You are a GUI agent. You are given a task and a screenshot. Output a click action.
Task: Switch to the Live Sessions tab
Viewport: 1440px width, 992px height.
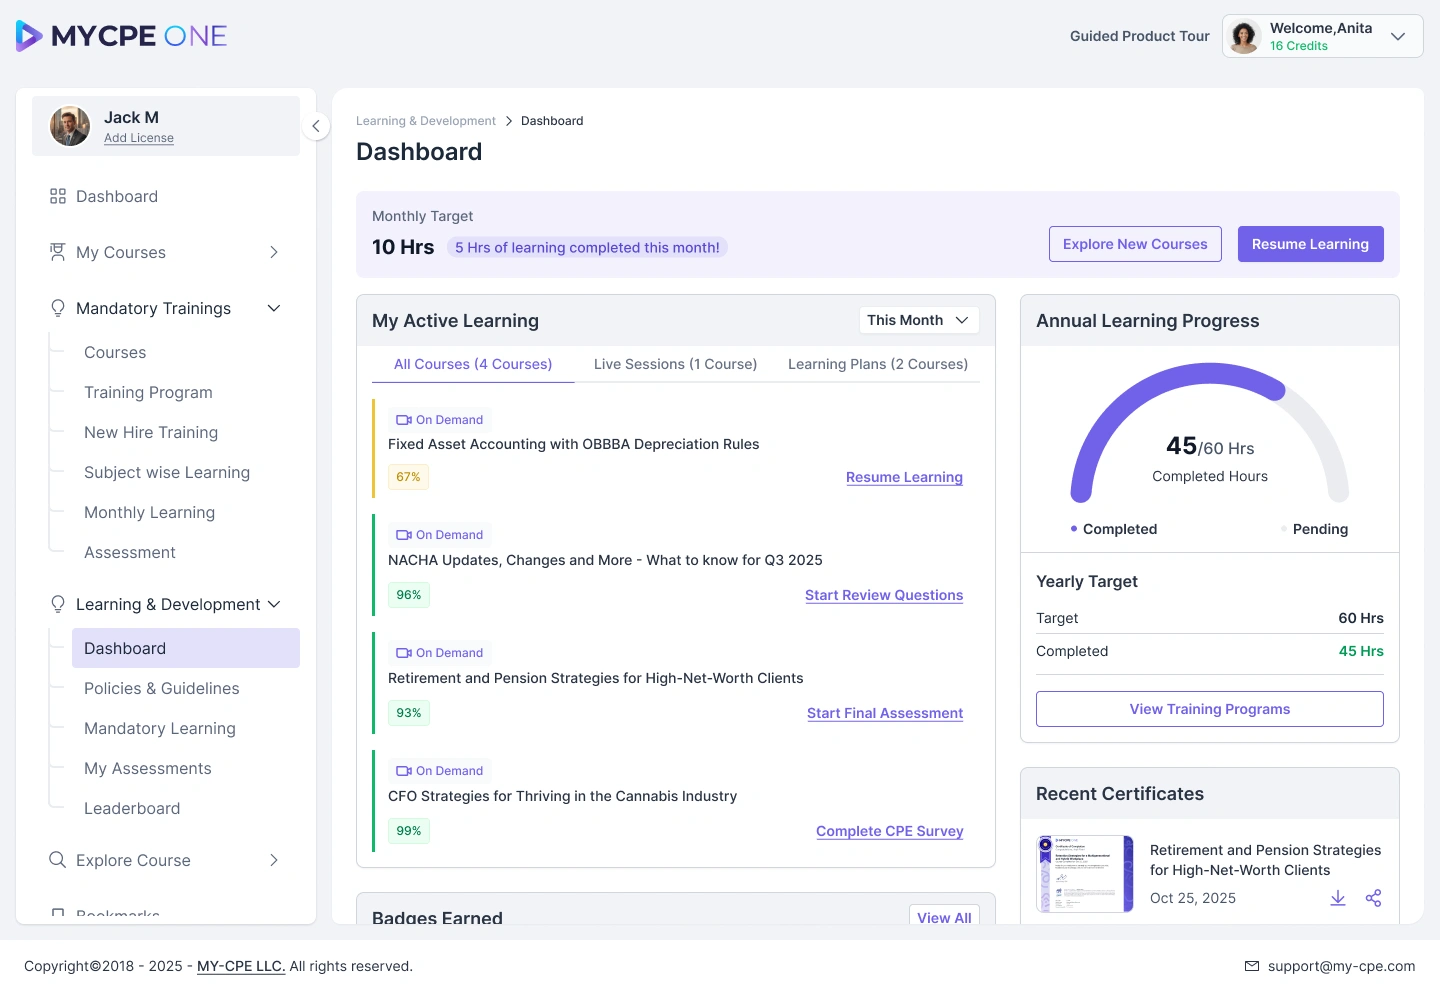675,364
